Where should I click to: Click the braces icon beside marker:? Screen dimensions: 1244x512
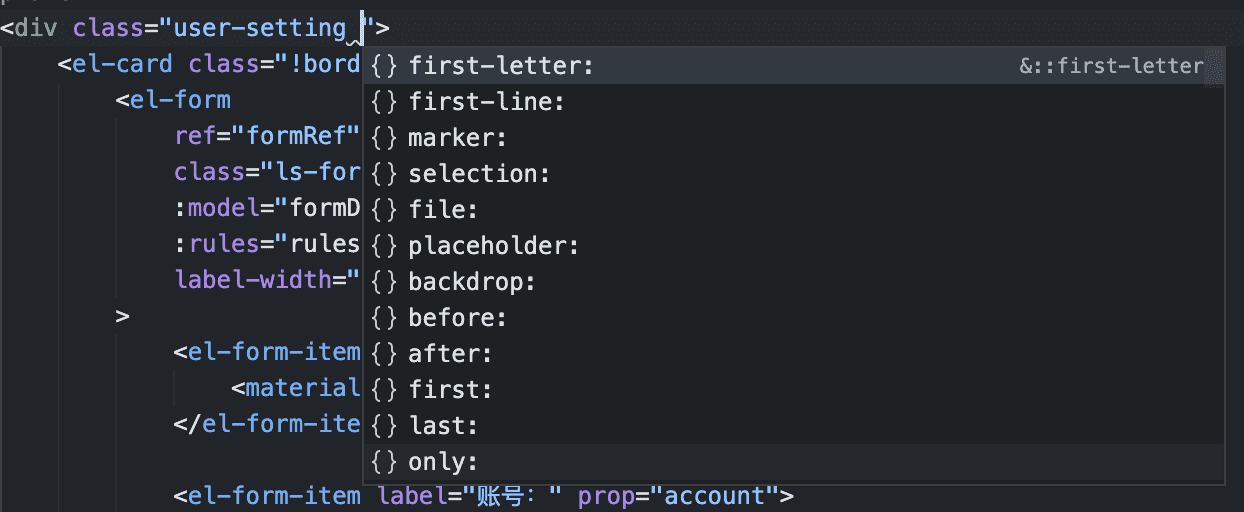click(384, 138)
